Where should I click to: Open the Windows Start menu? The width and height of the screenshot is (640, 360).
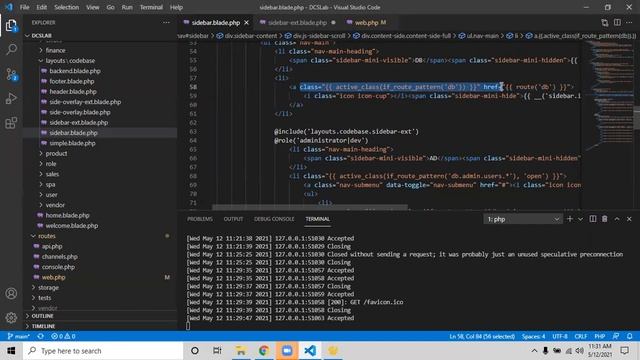coord(11,351)
